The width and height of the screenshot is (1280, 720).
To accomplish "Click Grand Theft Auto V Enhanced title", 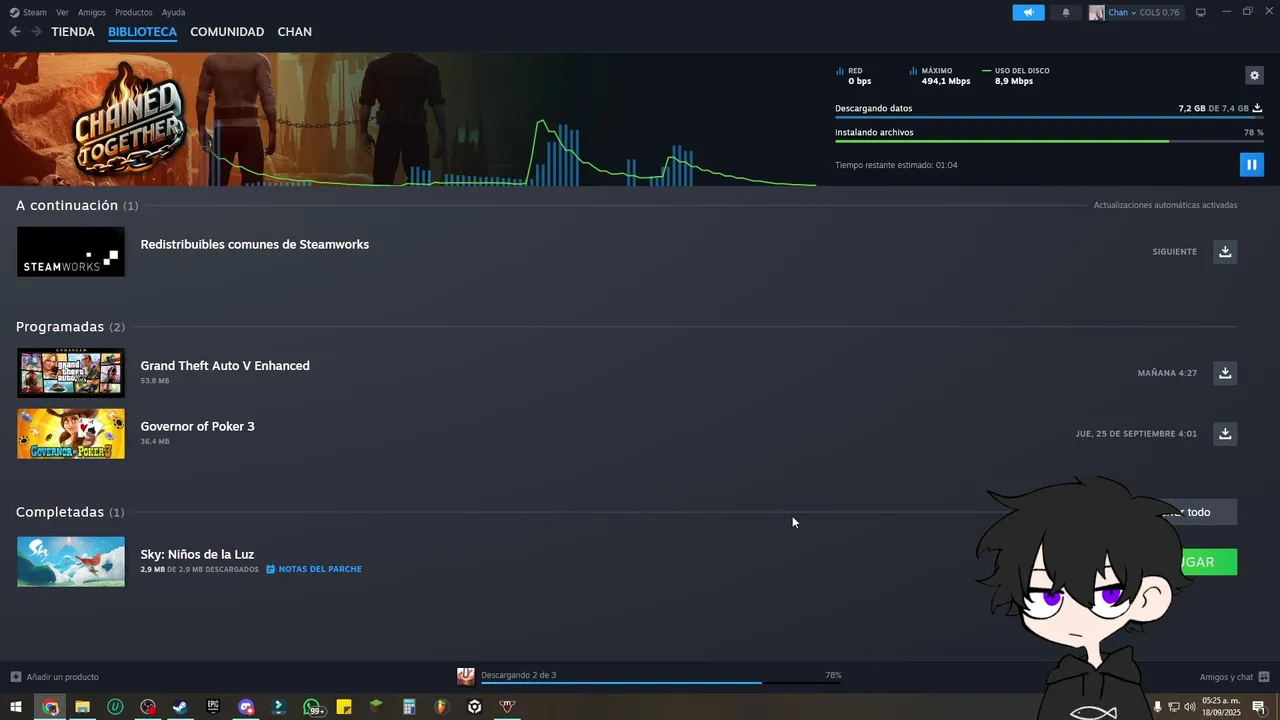I will click(225, 366).
